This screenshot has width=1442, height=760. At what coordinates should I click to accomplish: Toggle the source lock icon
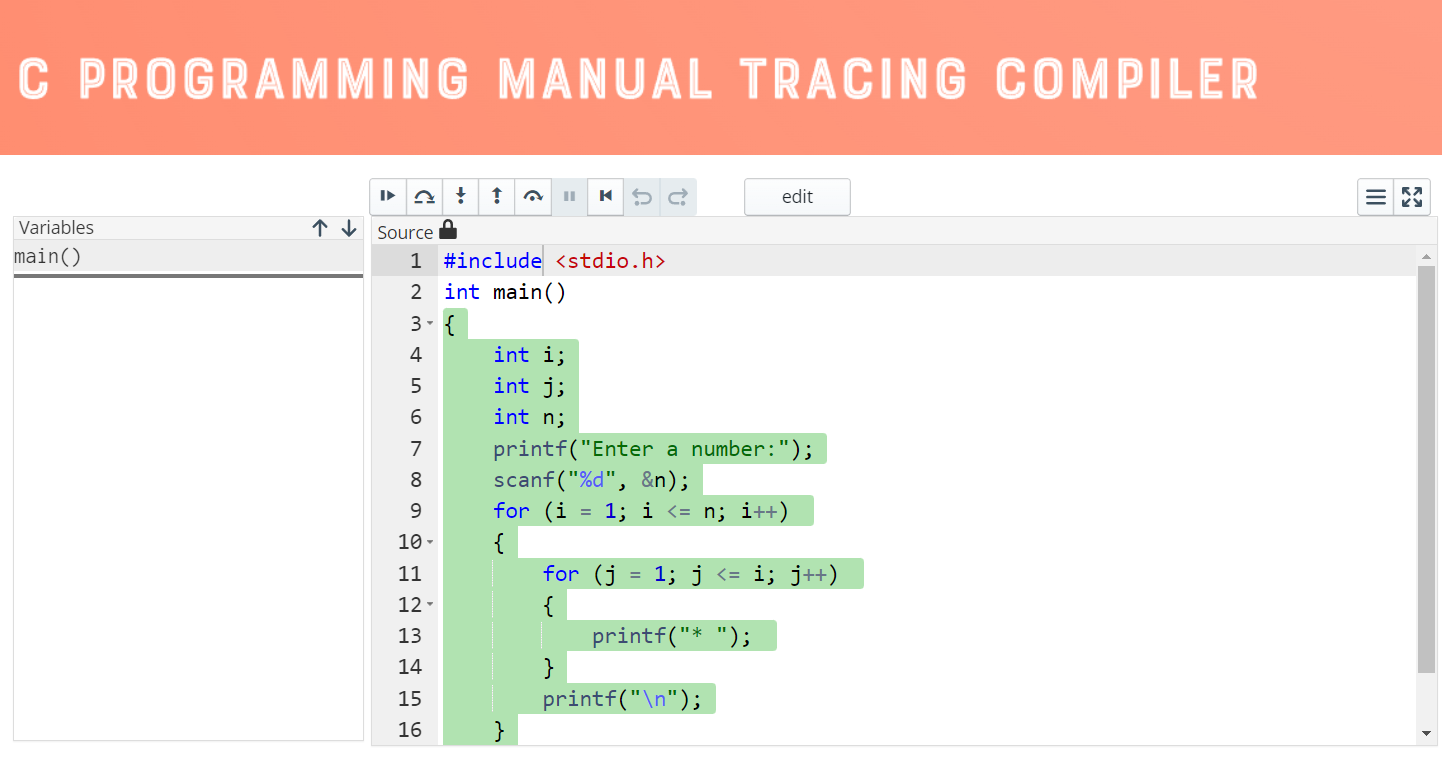click(447, 229)
